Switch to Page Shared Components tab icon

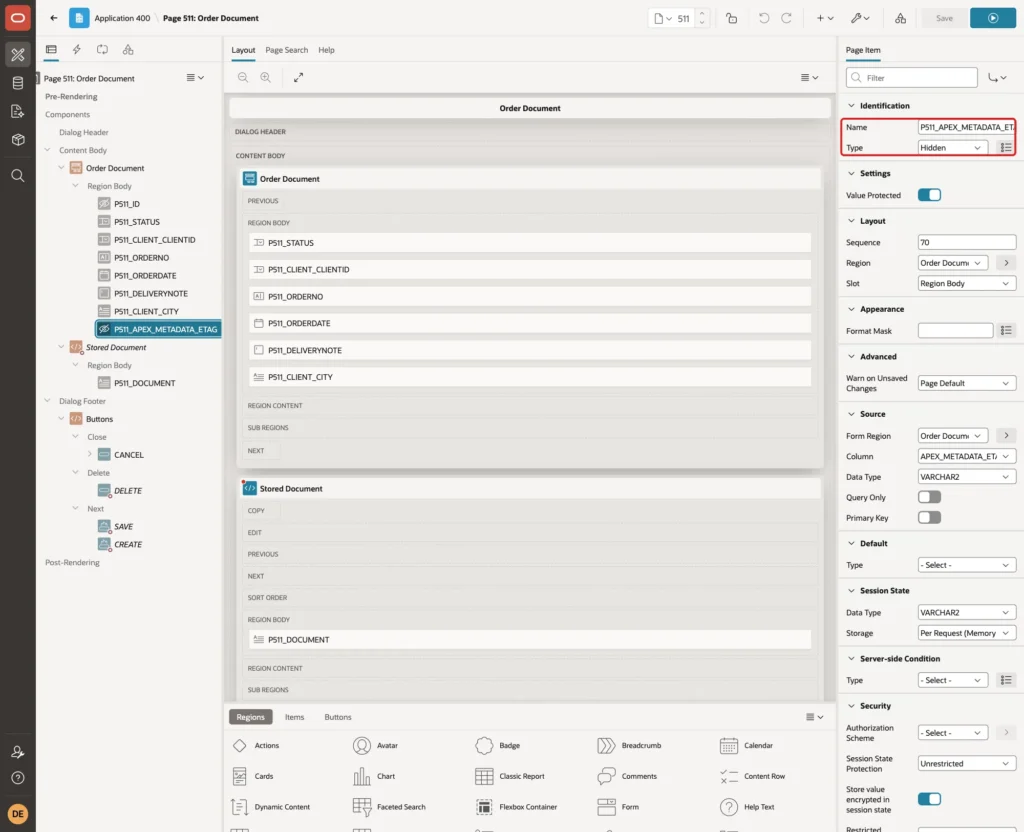(x=128, y=50)
